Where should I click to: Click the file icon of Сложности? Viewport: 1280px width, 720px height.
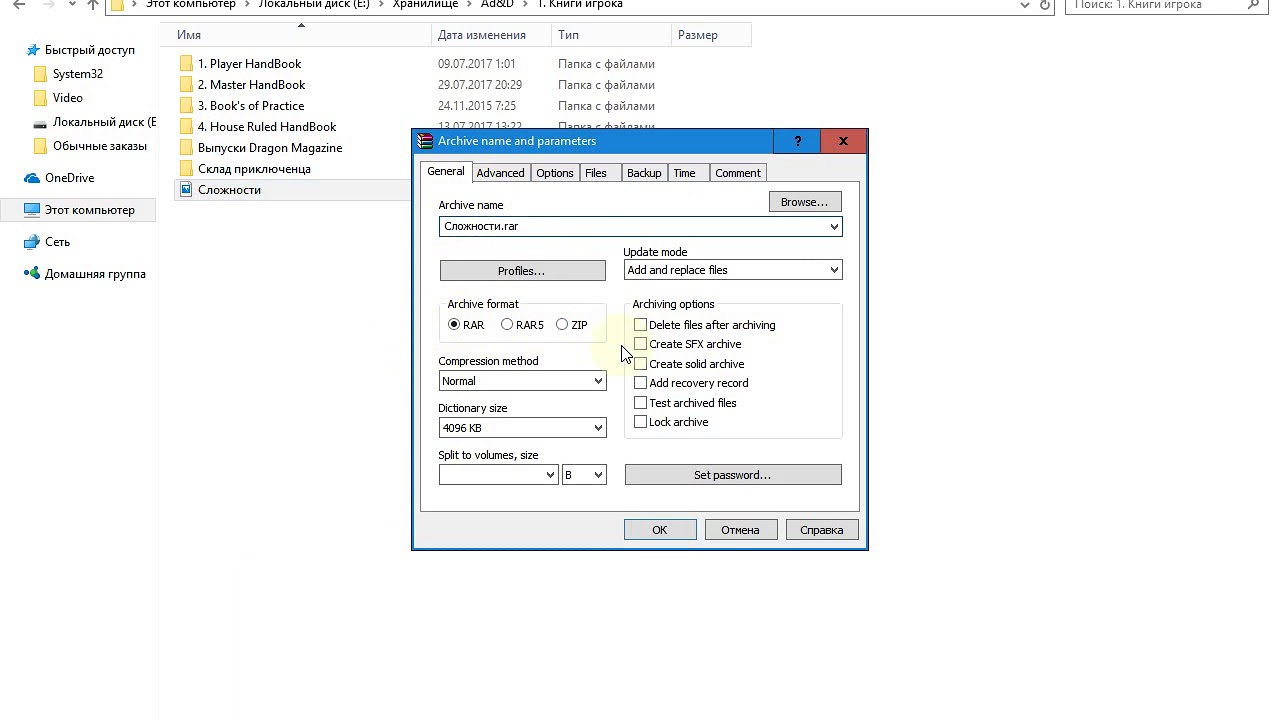click(x=186, y=189)
